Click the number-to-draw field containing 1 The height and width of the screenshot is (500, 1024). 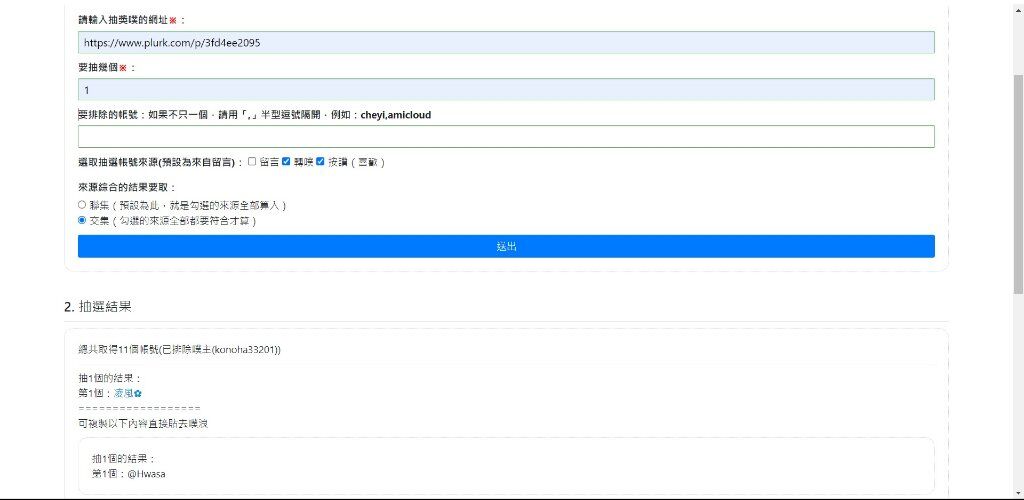506,89
